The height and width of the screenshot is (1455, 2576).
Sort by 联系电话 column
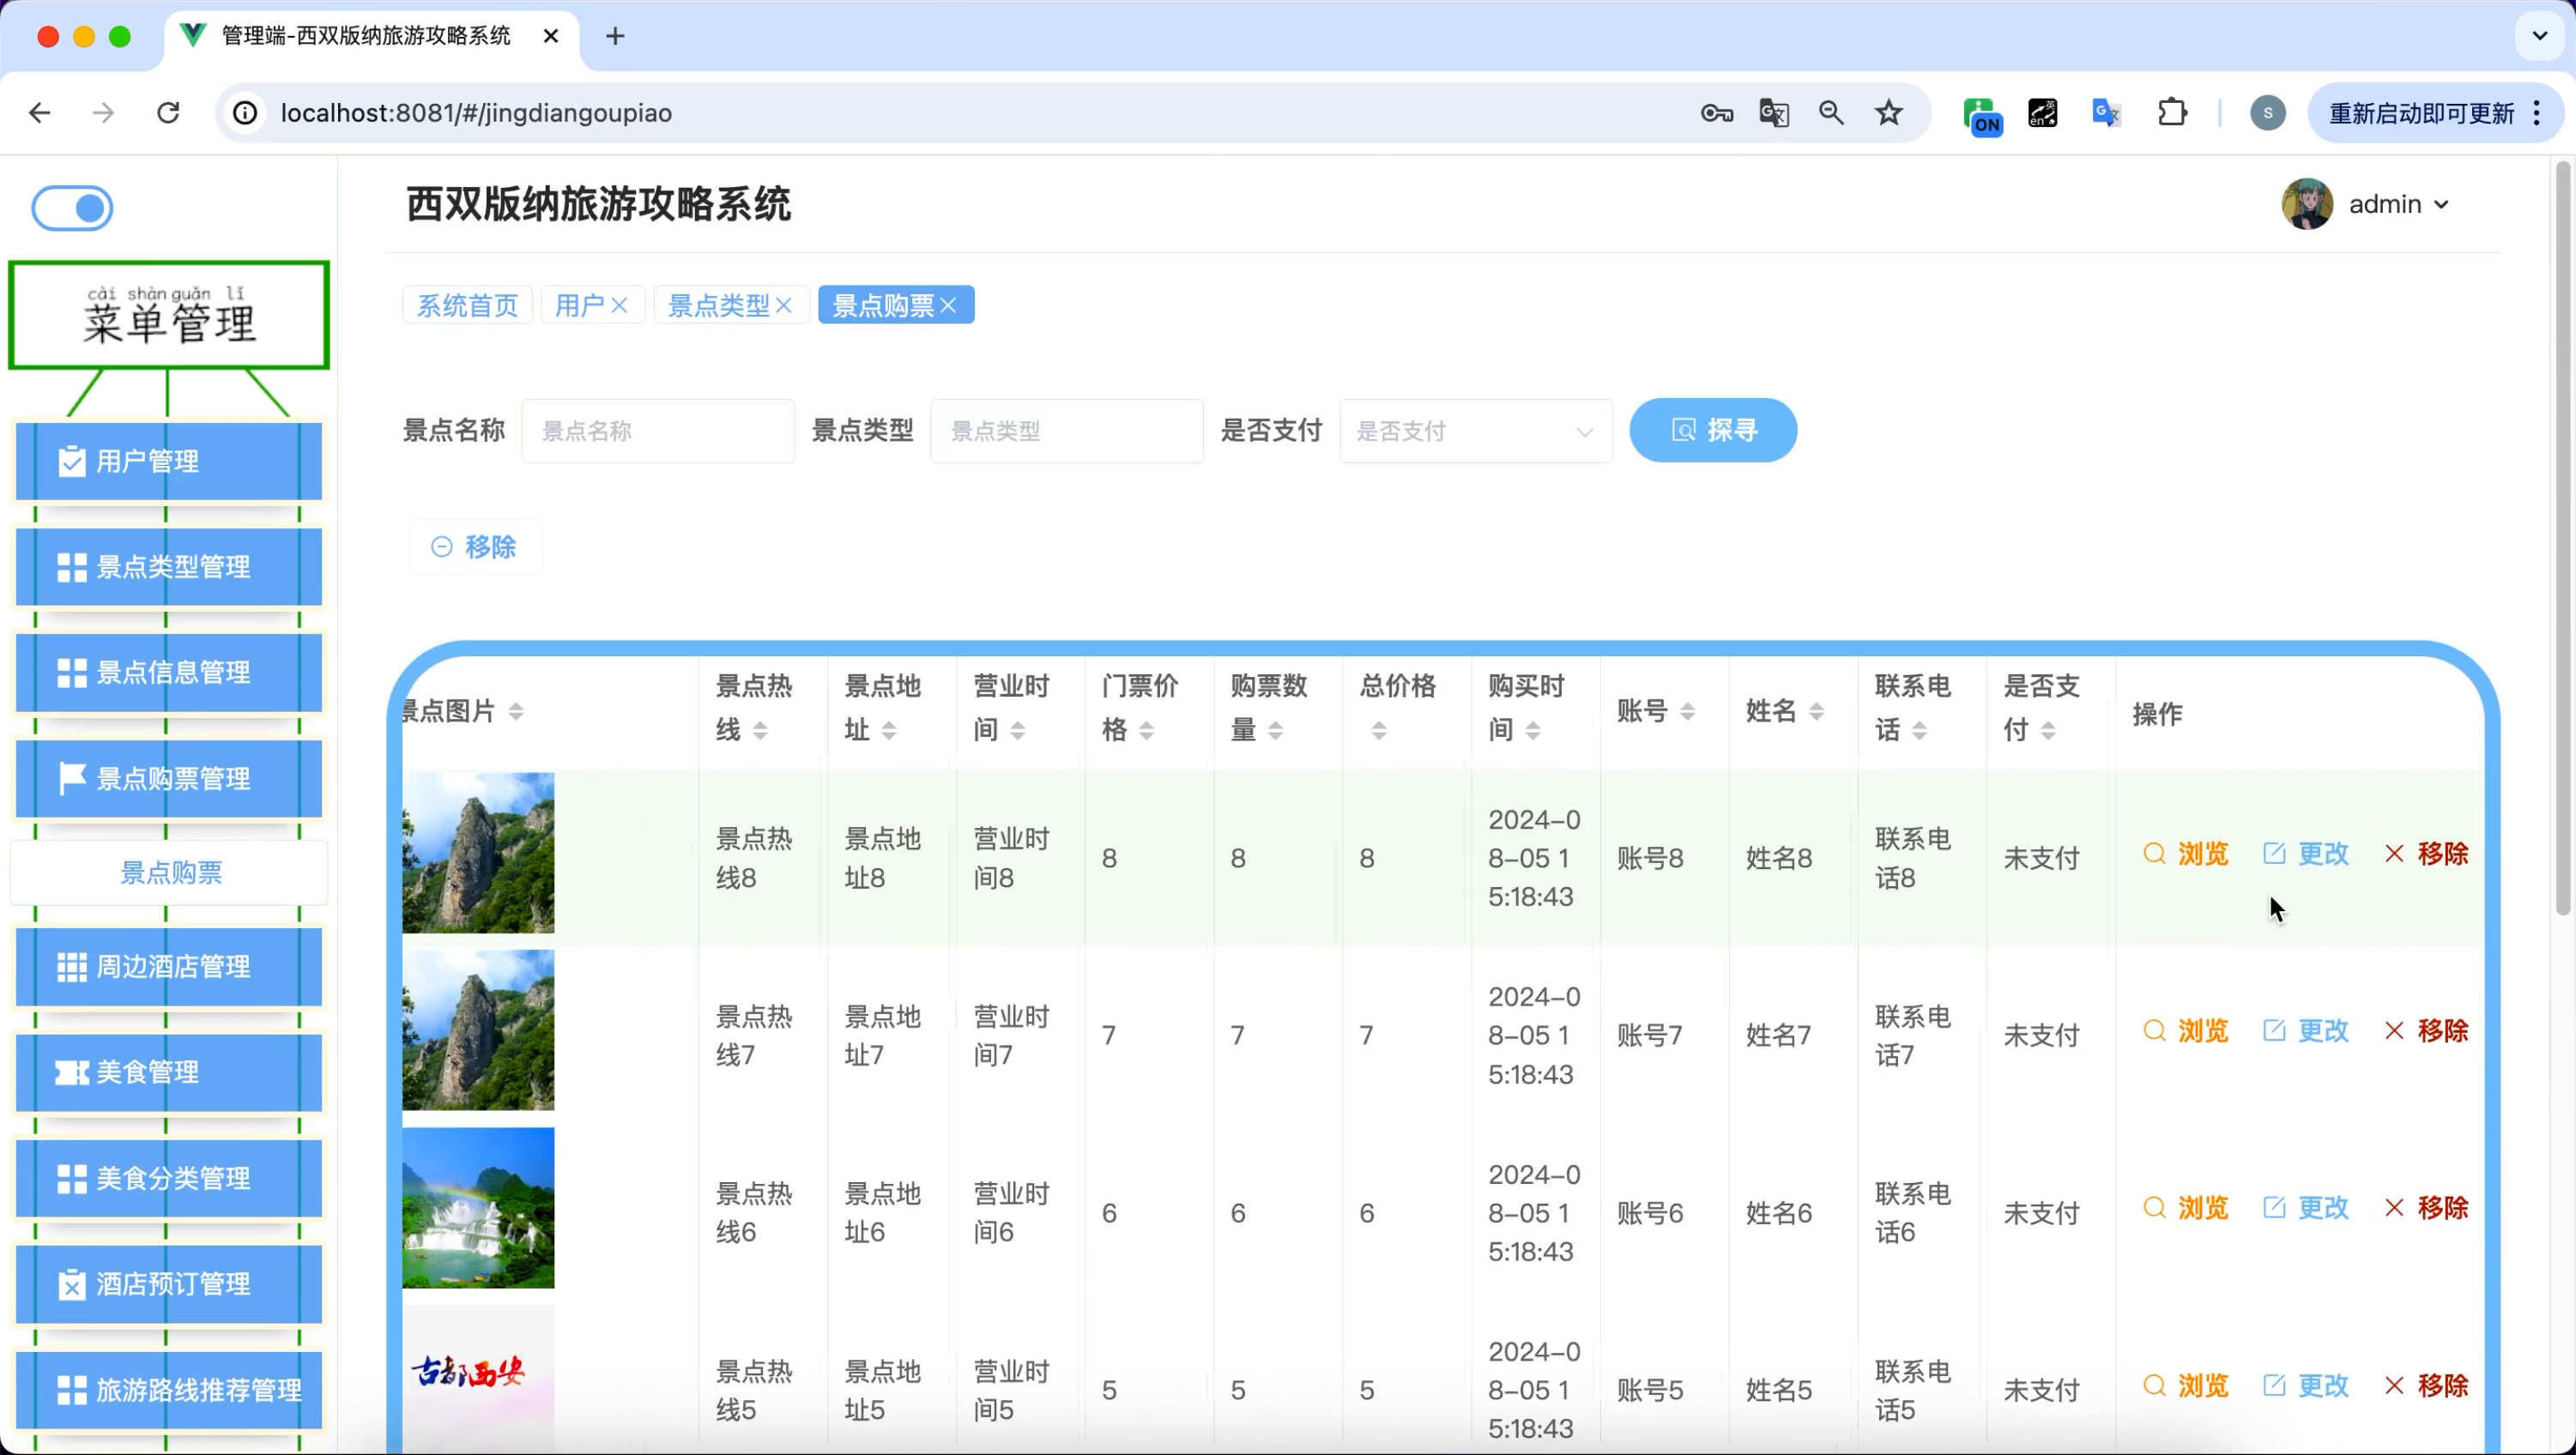1920,731
